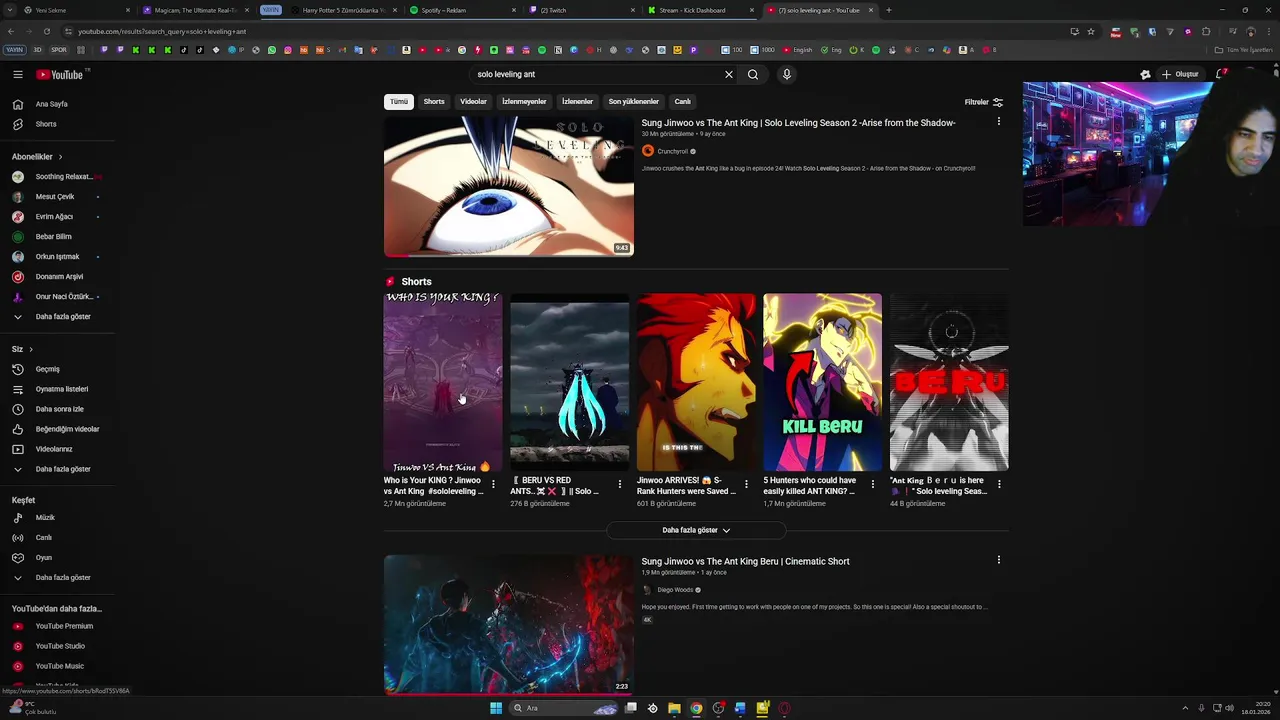Switch to the Spotify browser tab
The image size is (1280, 720).
[x=464, y=10]
